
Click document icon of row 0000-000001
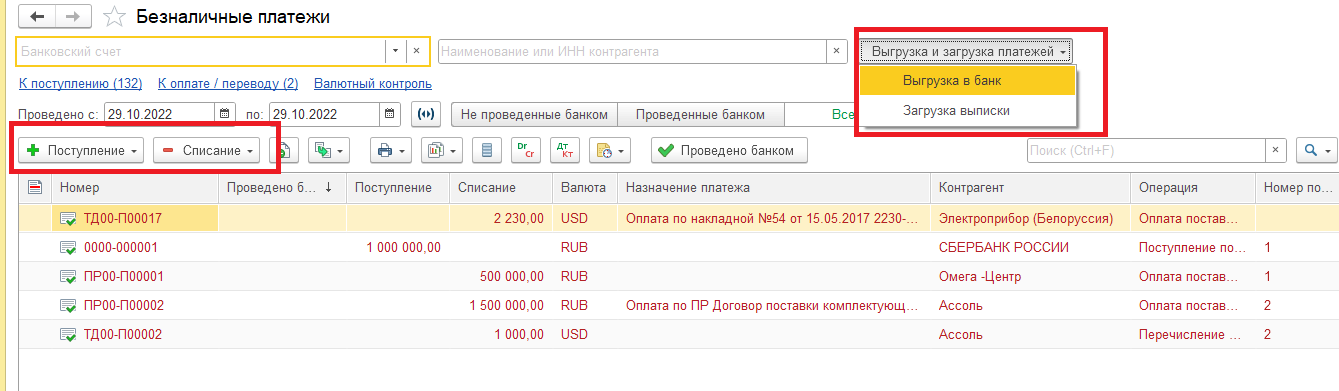[68, 247]
